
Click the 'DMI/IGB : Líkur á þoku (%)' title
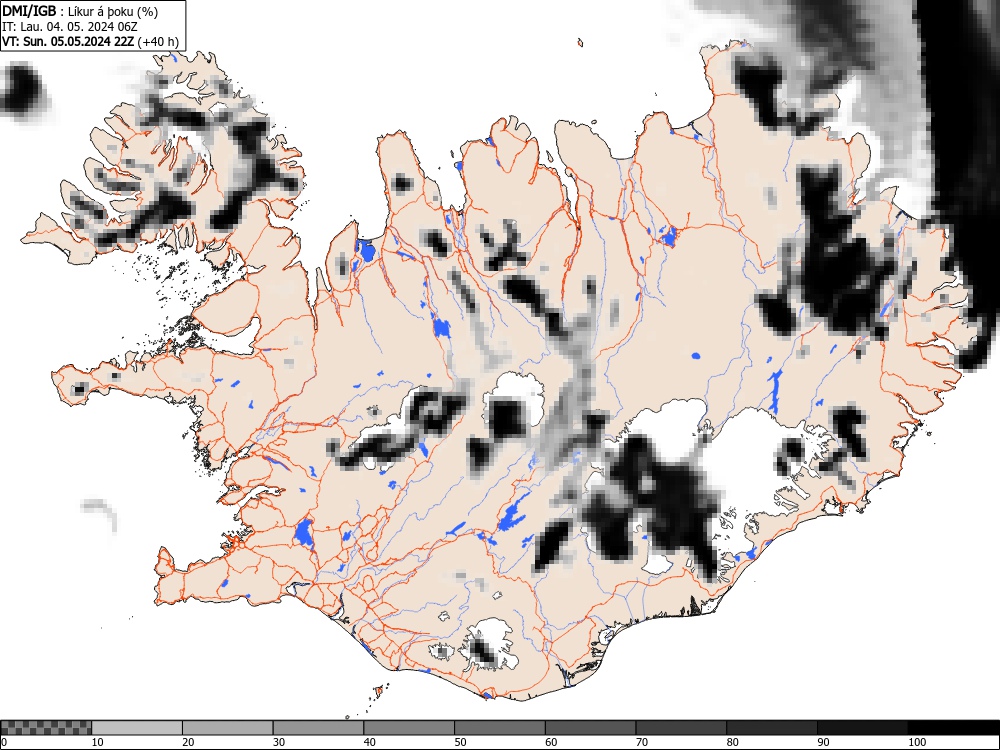(x=80, y=11)
